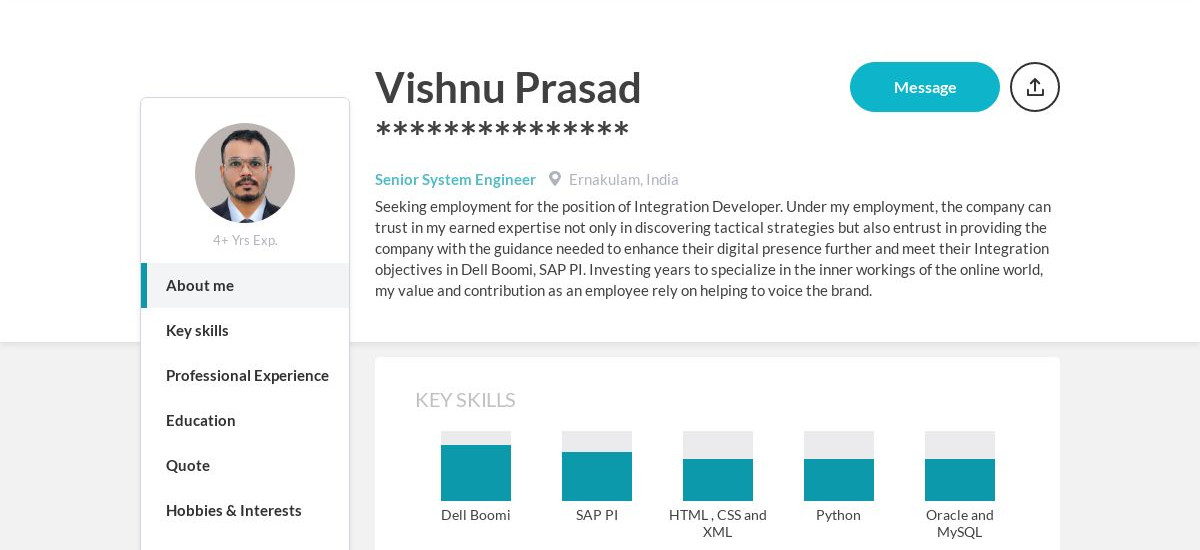Click the Vishnu Prasad name heading

tap(508, 88)
